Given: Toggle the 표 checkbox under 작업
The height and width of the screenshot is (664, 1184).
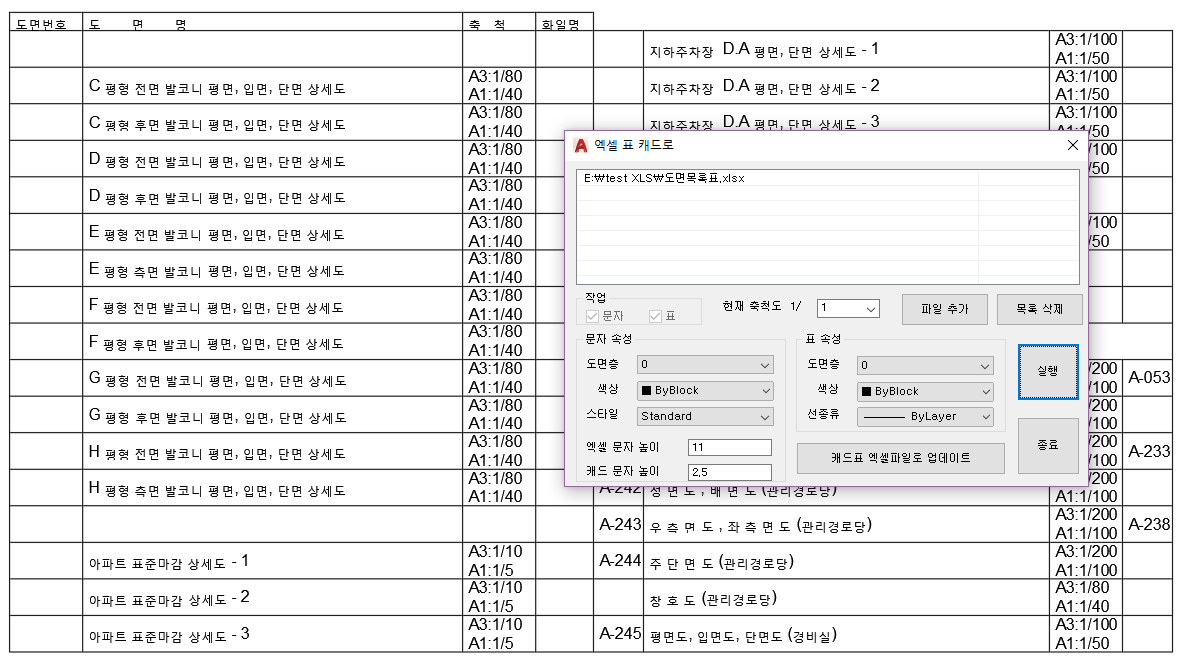Looking at the screenshot, I should [656, 317].
